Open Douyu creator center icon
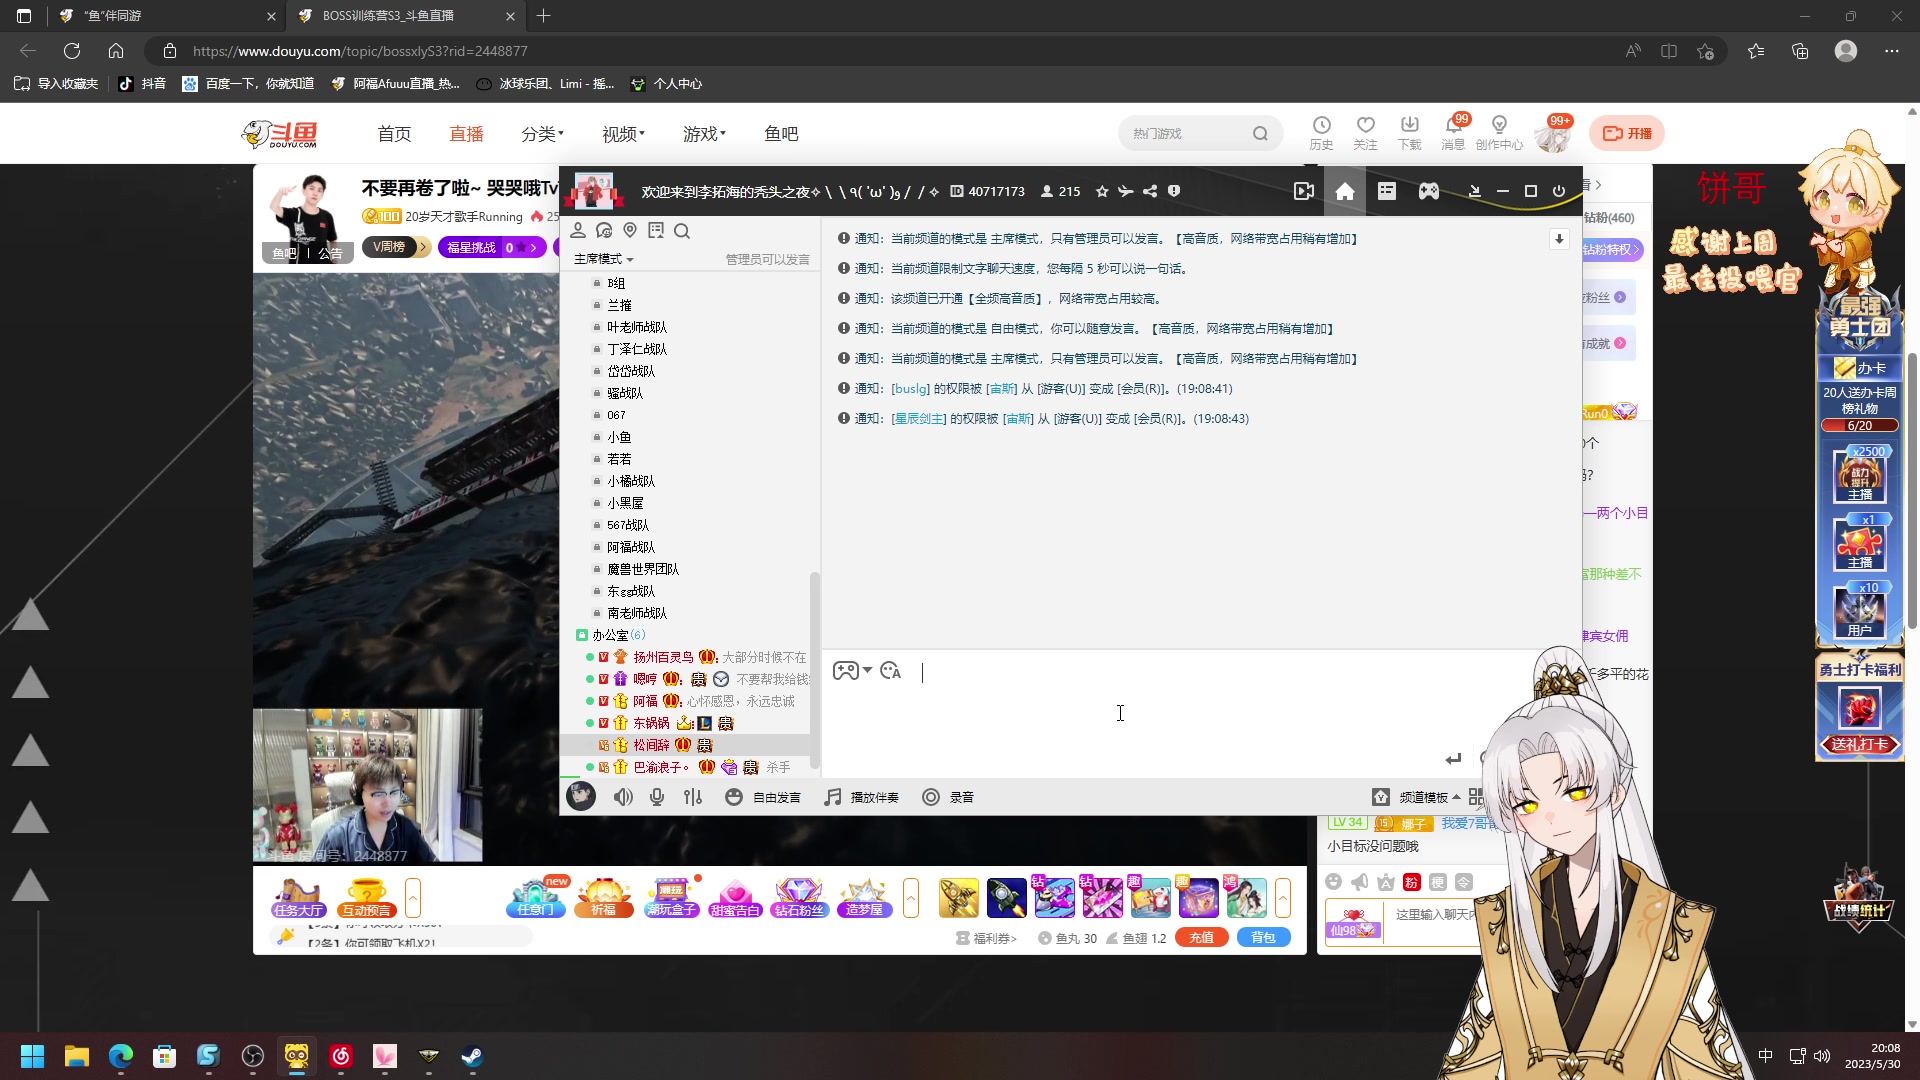1920x1080 pixels. pyautogui.click(x=1499, y=132)
